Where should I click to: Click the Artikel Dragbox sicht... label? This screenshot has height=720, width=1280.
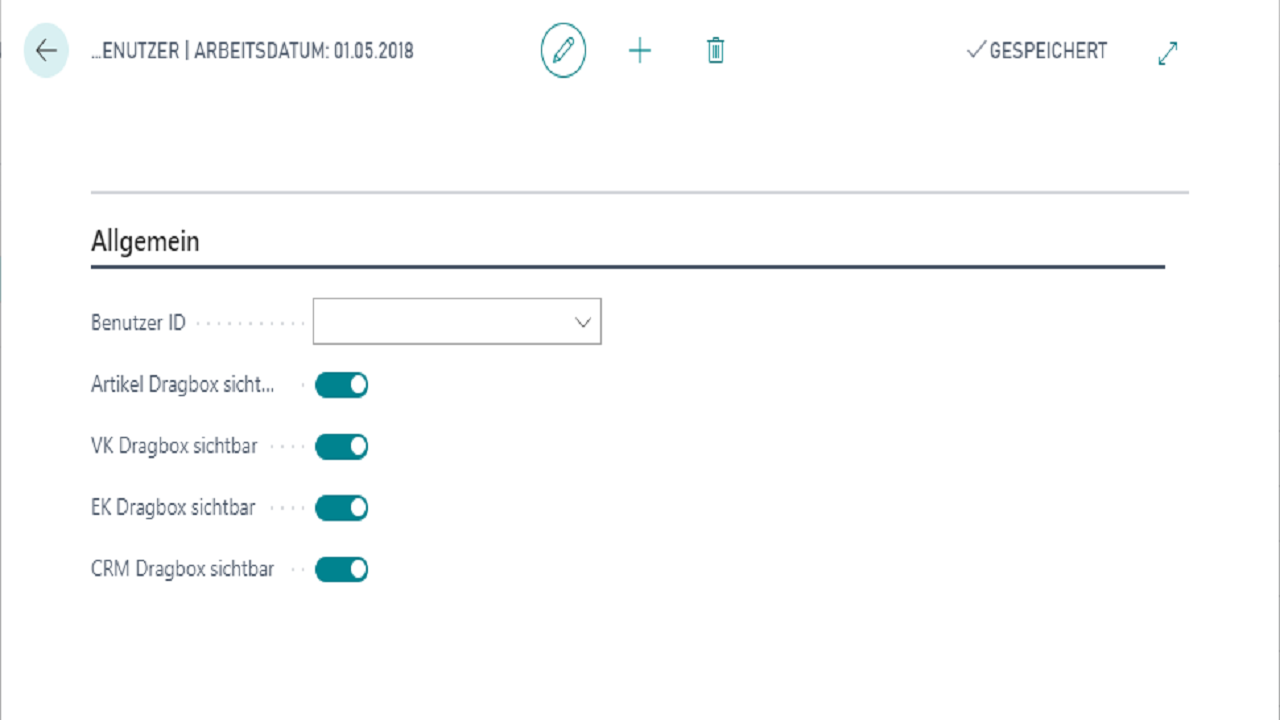(x=182, y=385)
